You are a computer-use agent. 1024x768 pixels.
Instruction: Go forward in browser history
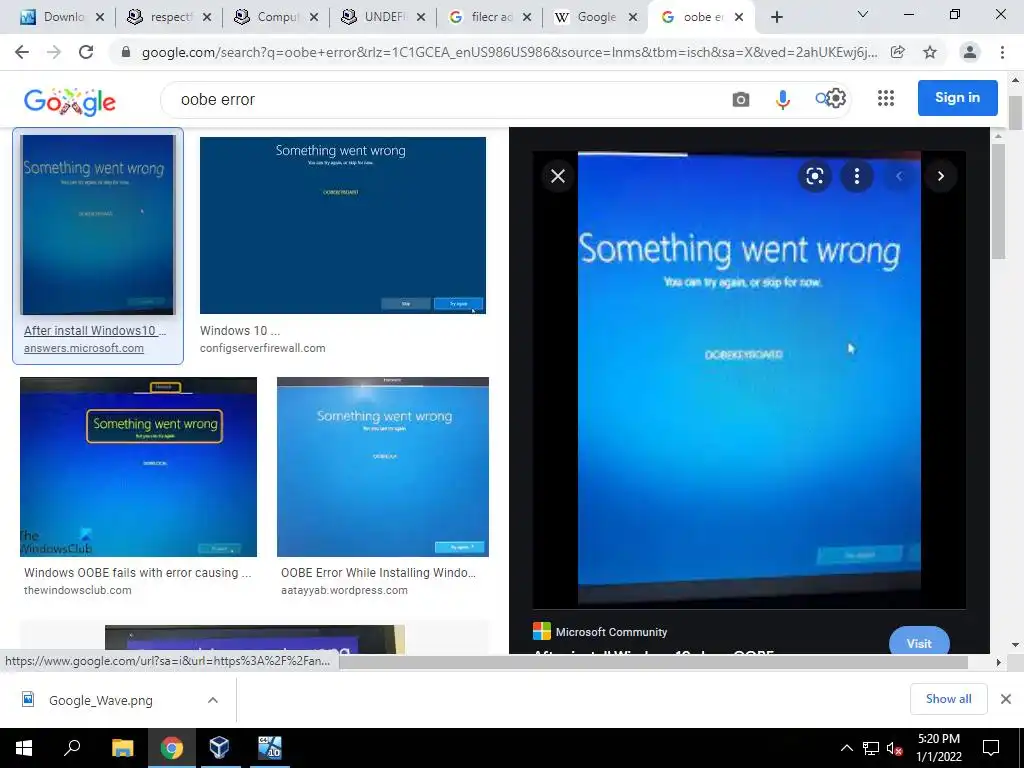click(54, 52)
